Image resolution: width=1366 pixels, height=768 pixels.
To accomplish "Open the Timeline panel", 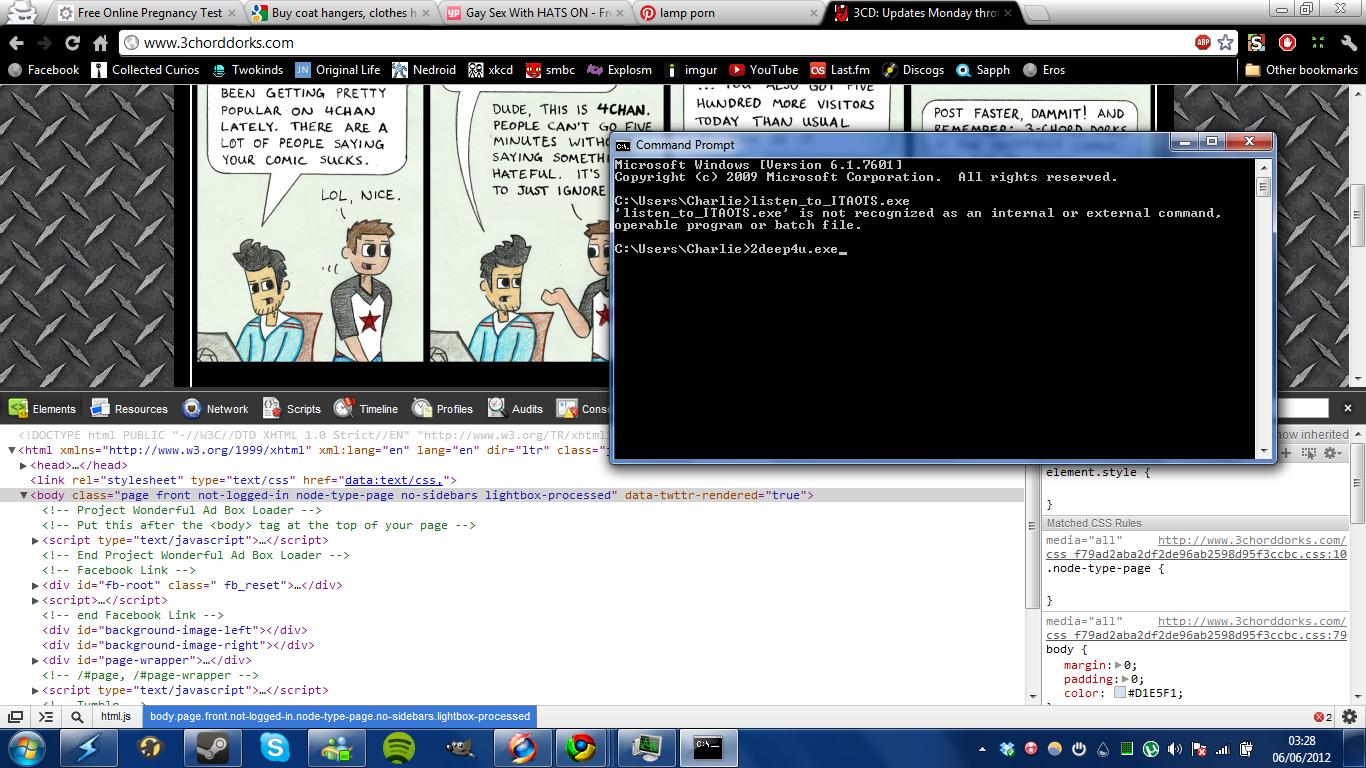I will click(366, 408).
